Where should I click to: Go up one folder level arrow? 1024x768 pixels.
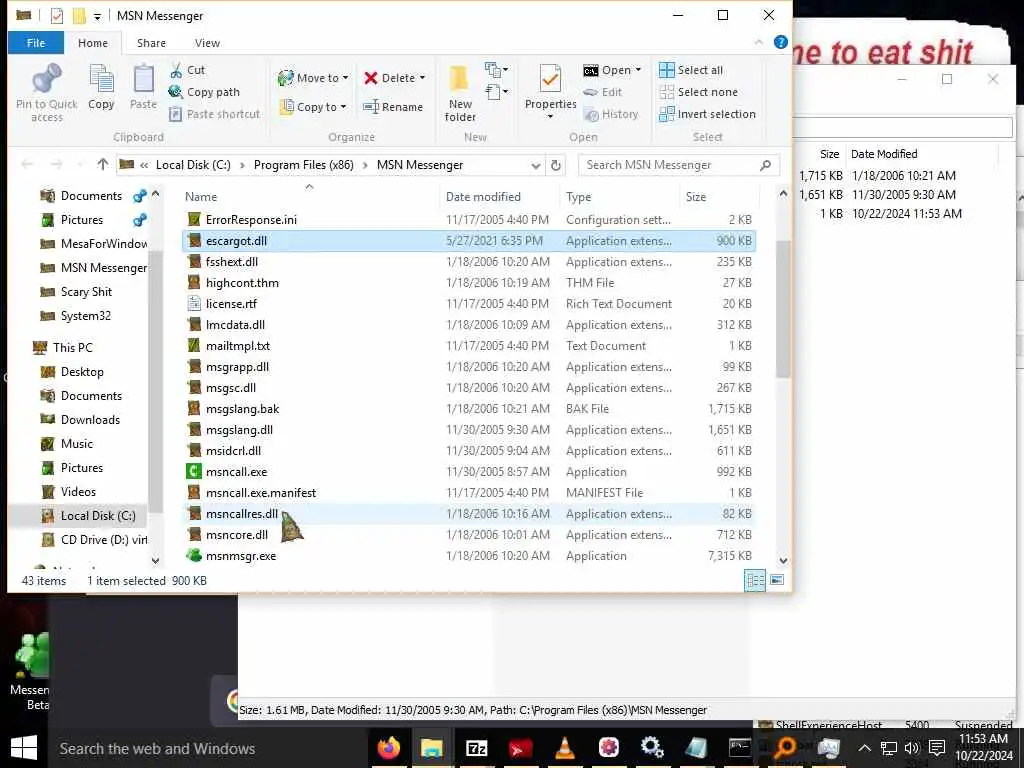[x=103, y=165]
